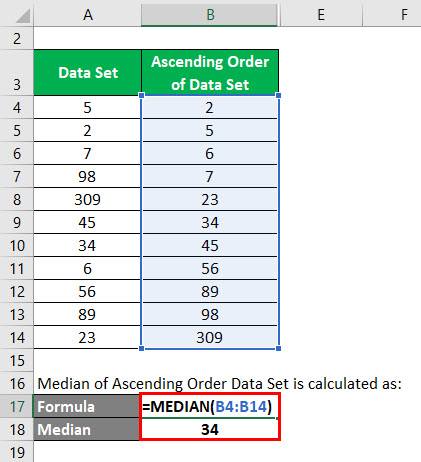Click the Select All corner triangle
This screenshot has width=421, height=462.
point(23,16)
